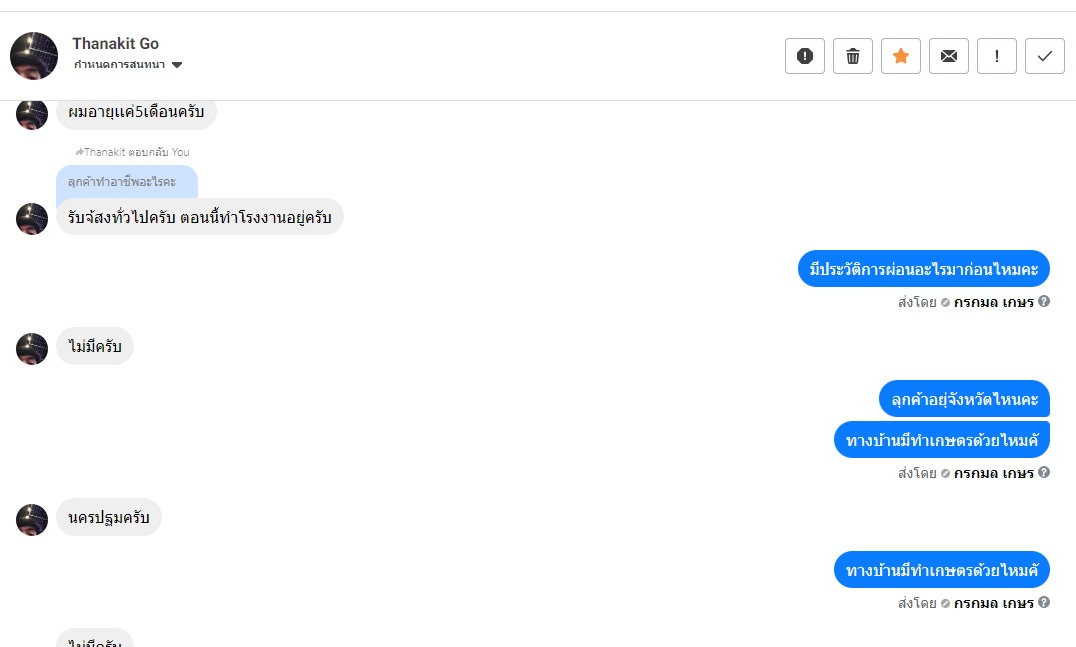Click help icon under last sent message
Screen dimensions: 1076x647
coord(1044,602)
